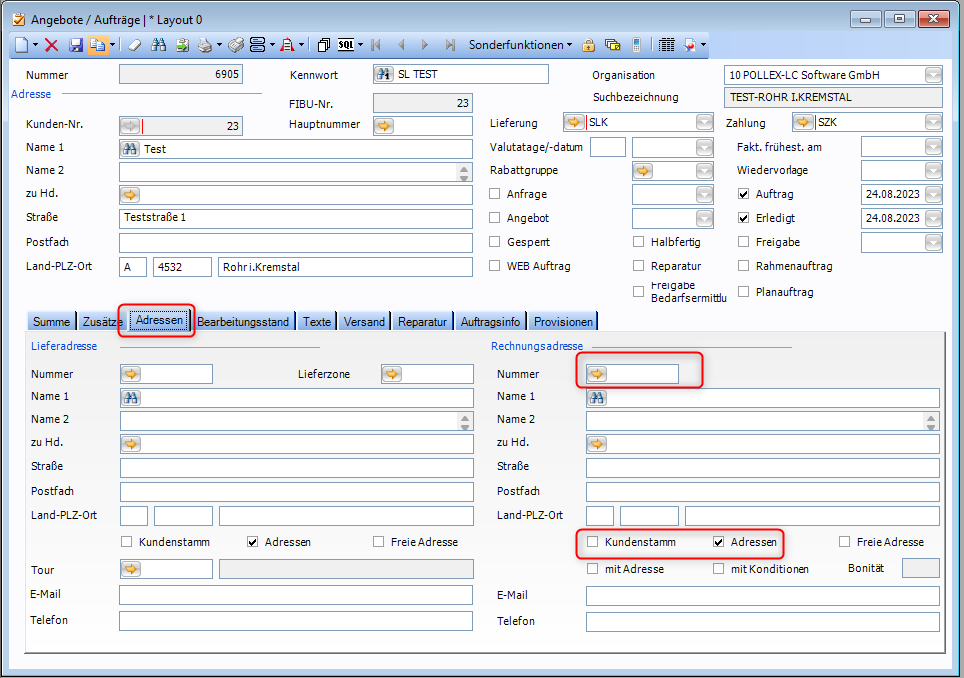Open the Zahlung SZK dropdown
This screenshot has width=964, height=678.
(932, 123)
